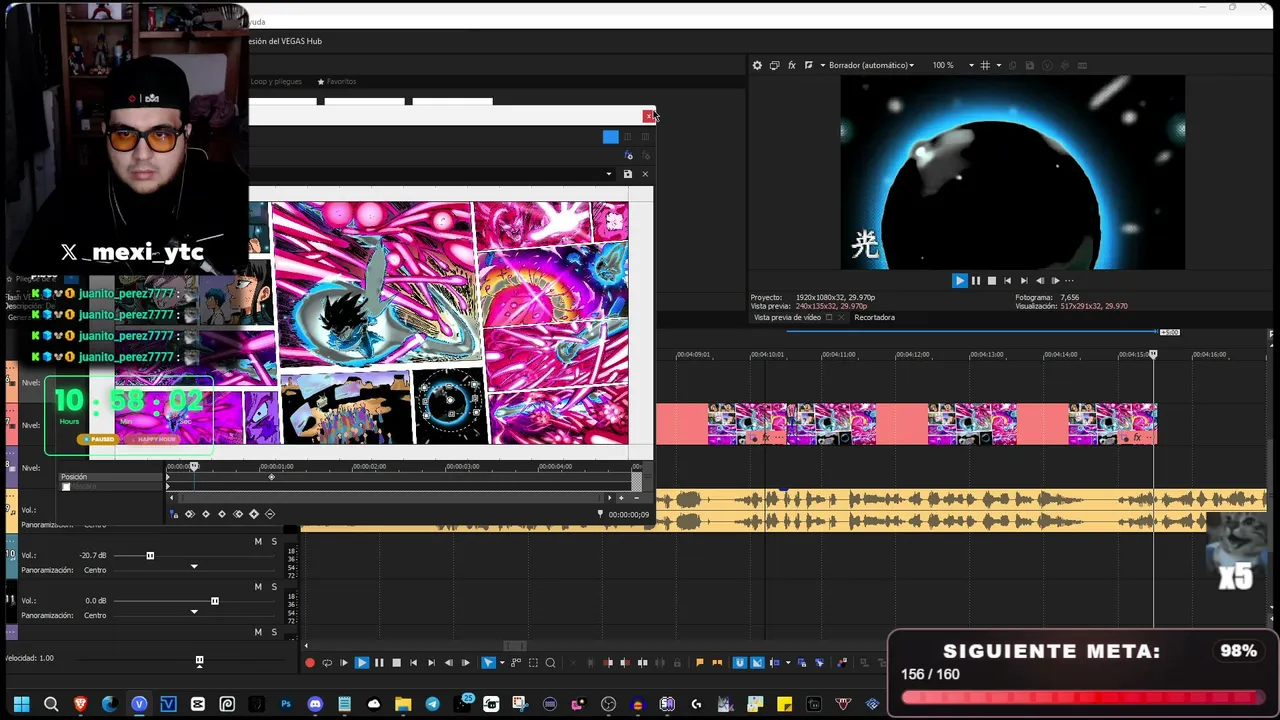Select the Envelope edit tool

[516, 663]
